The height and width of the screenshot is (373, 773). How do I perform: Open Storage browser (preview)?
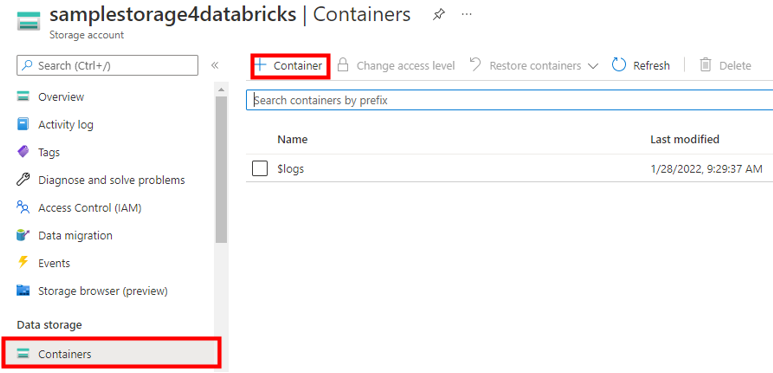pyautogui.click(x=103, y=291)
